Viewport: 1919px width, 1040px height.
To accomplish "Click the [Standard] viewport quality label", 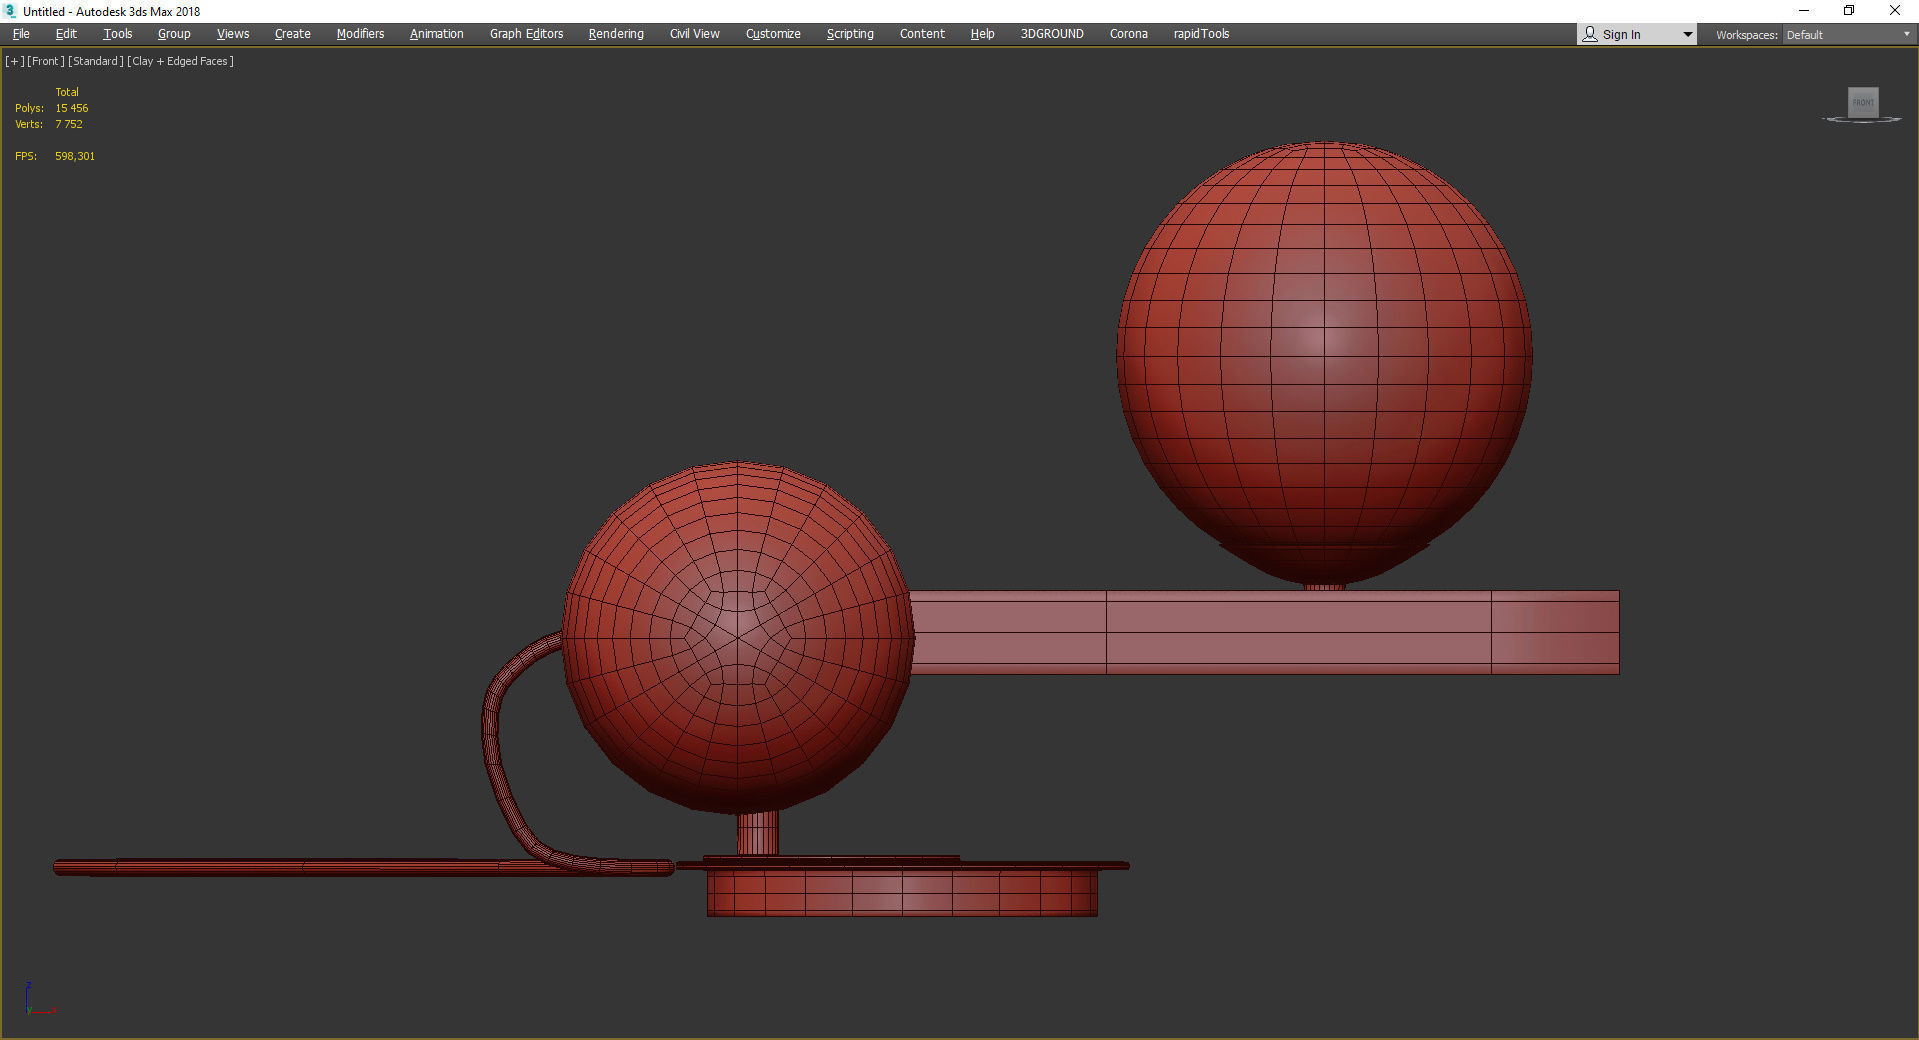I will [x=96, y=61].
